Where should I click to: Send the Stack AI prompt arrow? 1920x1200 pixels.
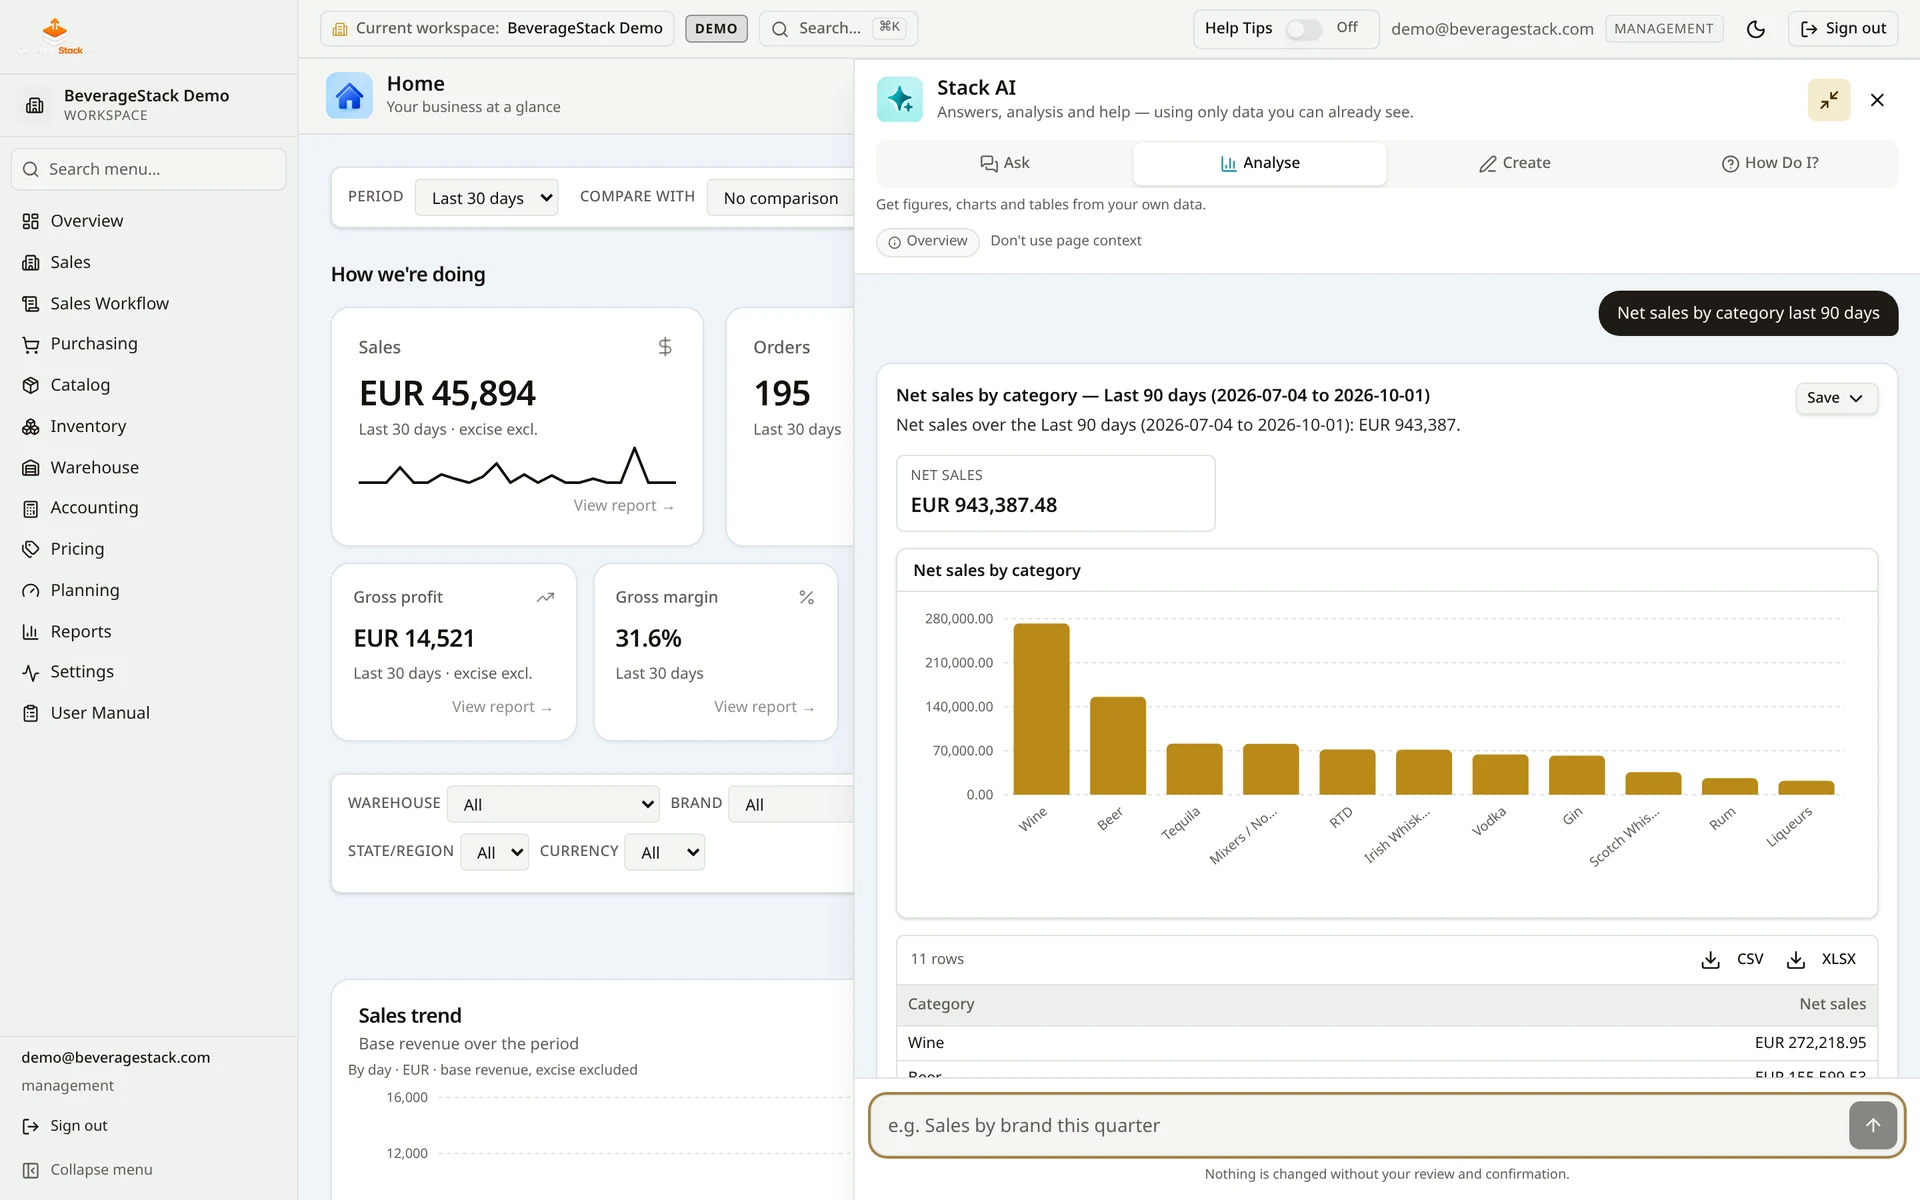point(1873,1125)
